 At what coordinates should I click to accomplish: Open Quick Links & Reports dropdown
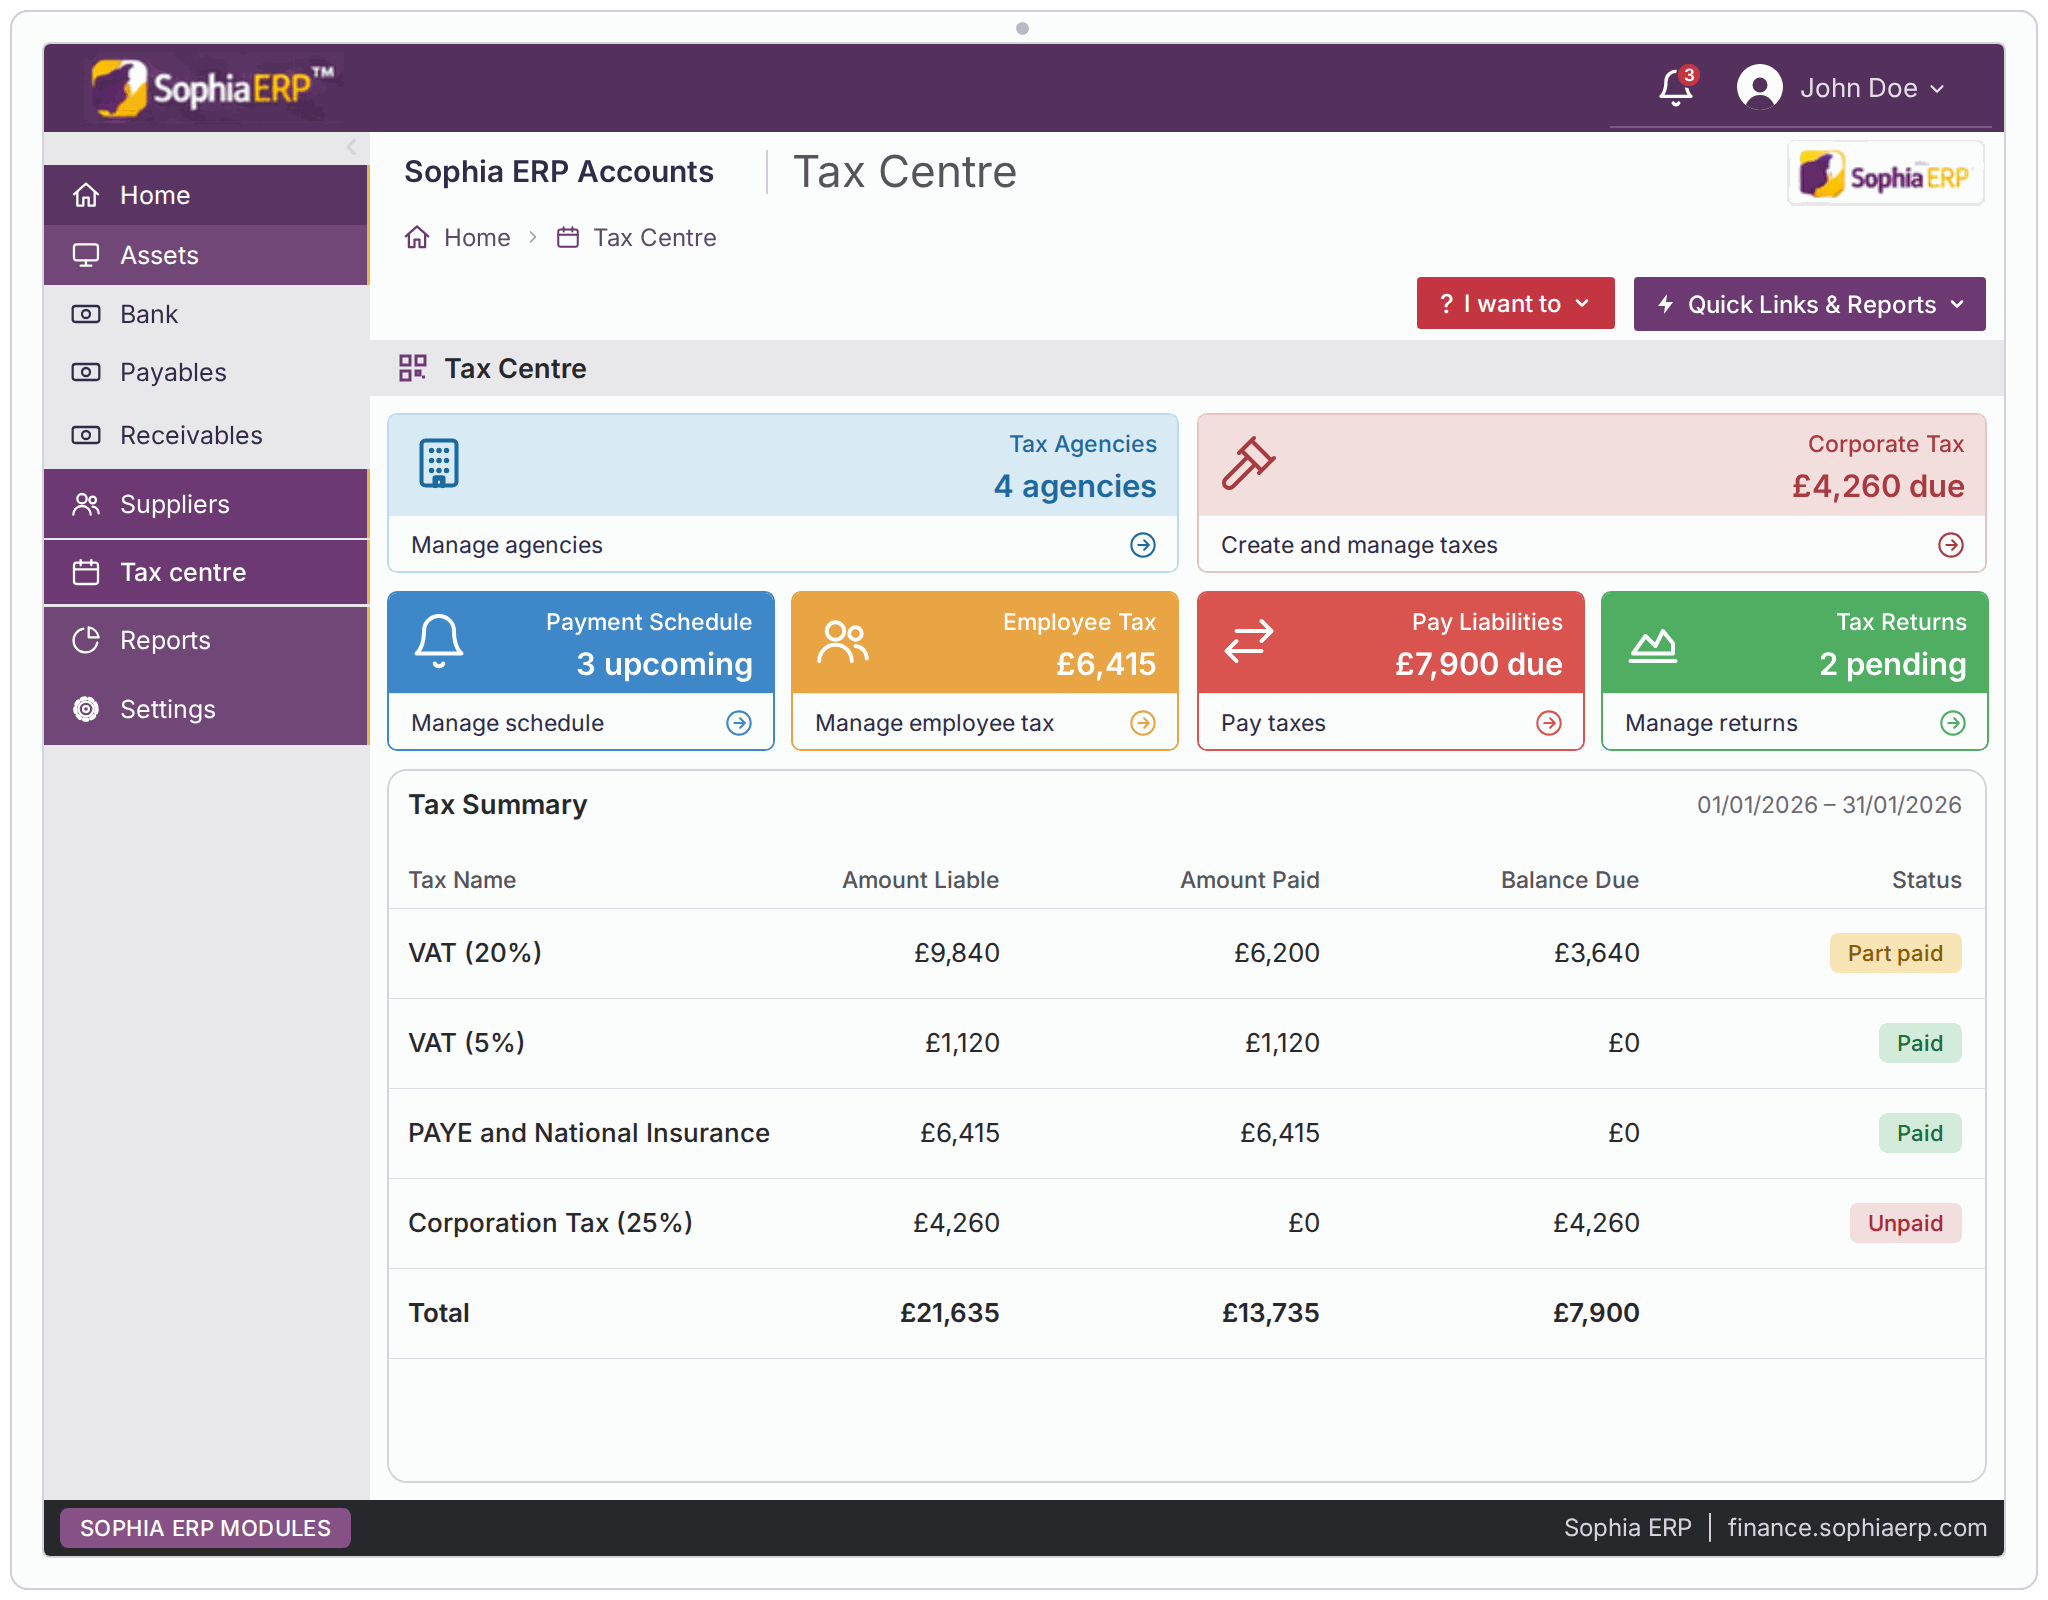click(x=1809, y=304)
